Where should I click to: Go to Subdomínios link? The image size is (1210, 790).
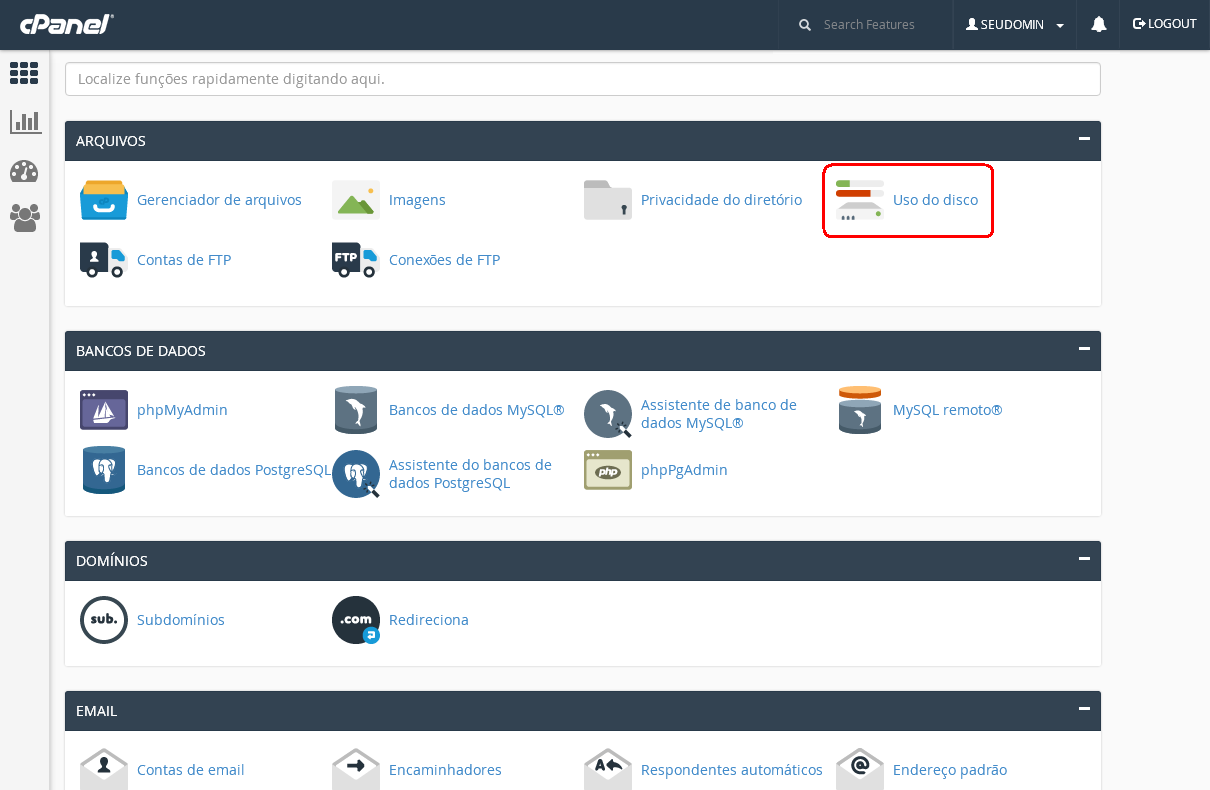click(181, 620)
